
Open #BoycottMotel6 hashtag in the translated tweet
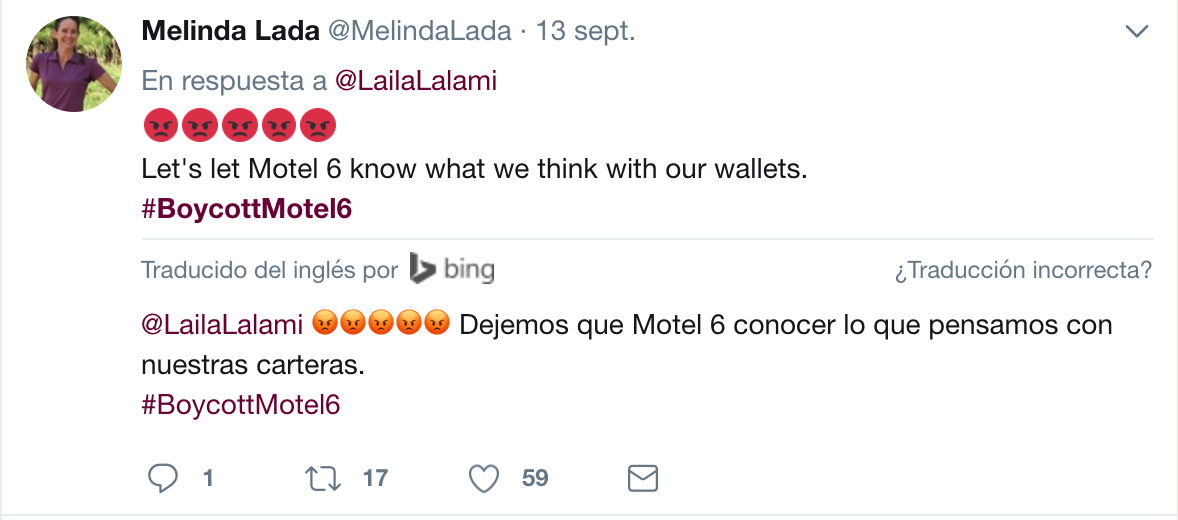click(241, 405)
